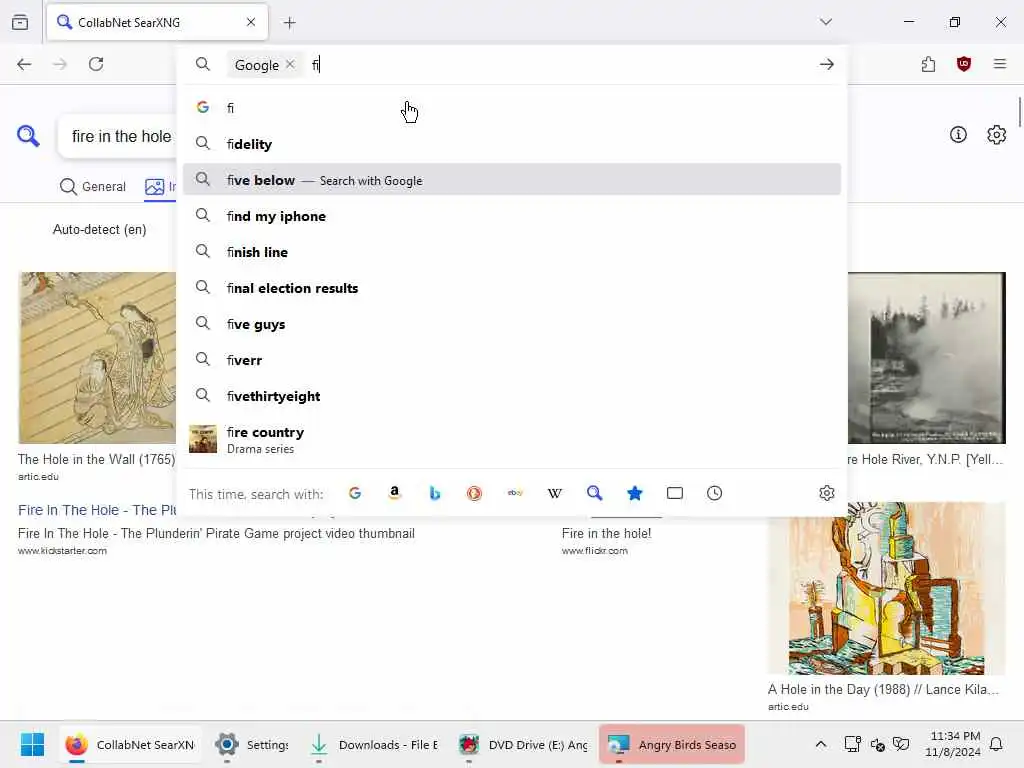This screenshot has height=768, width=1024.
Task: Remove the Google search engine chip
Action: [x=290, y=64]
